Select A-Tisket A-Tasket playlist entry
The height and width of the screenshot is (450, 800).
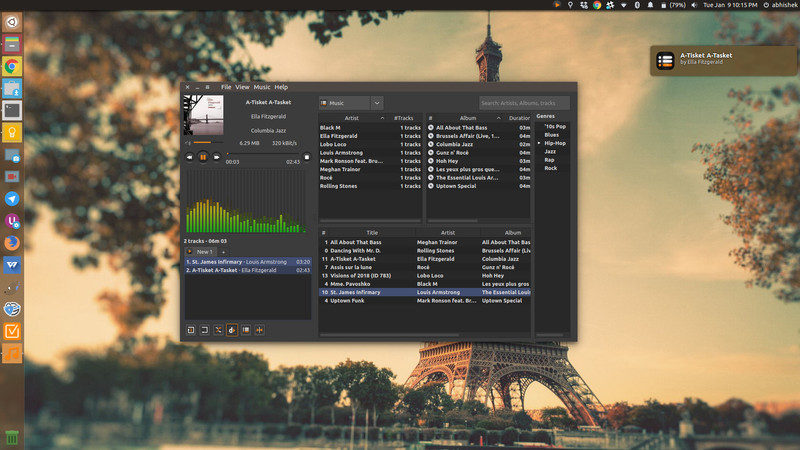(248, 270)
